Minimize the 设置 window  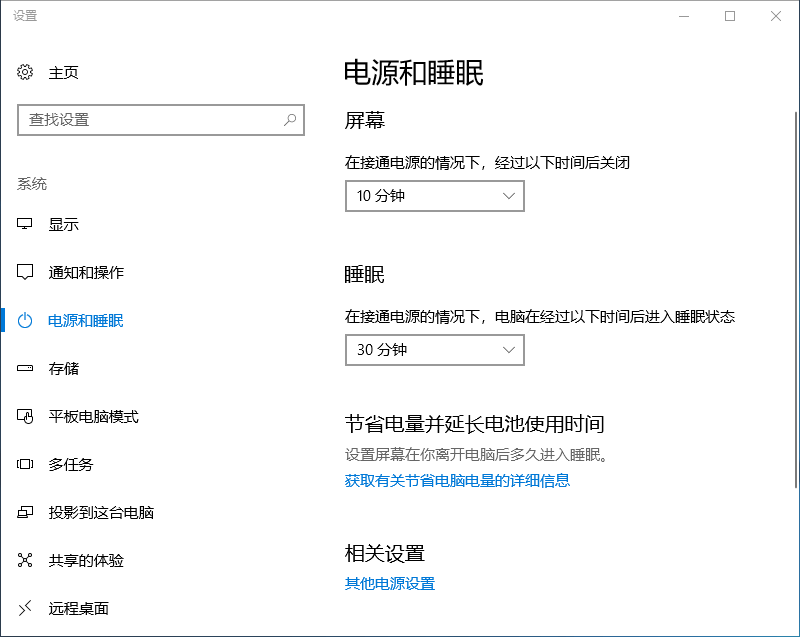pos(684,16)
